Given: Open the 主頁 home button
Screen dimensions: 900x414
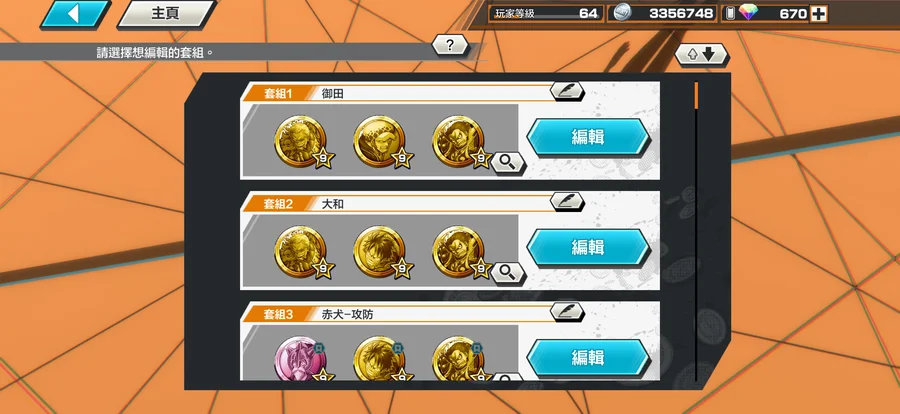Looking at the screenshot, I should [166, 14].
